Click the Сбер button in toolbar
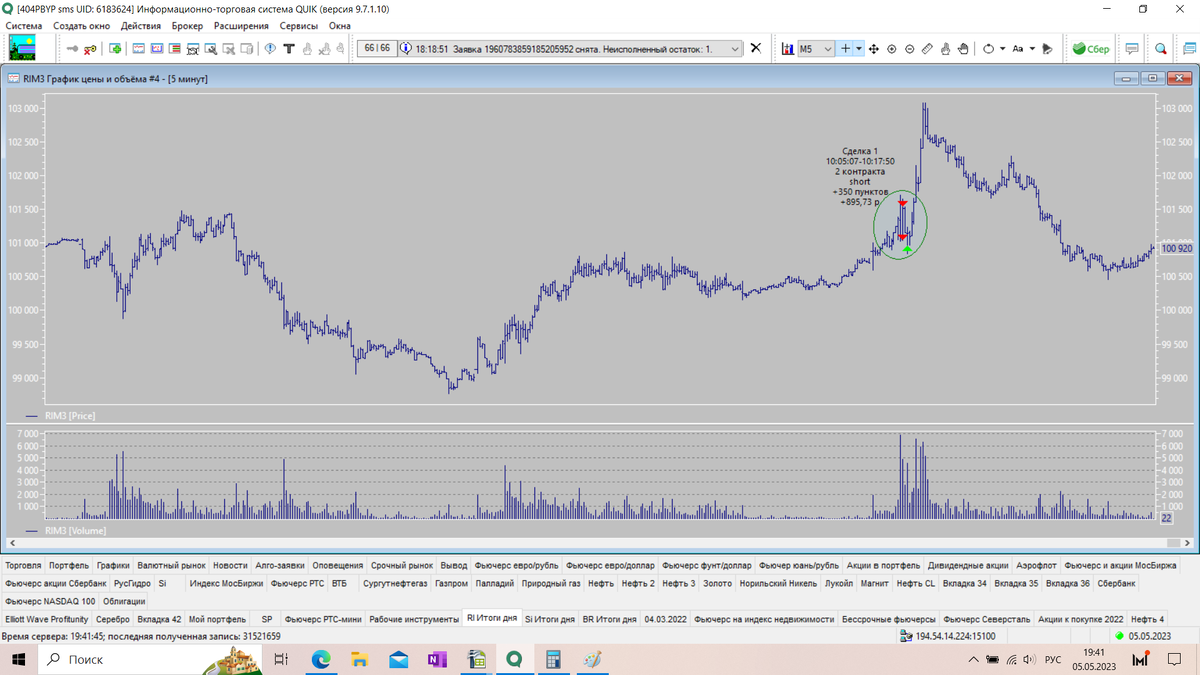1200x675 pixels. [x=1090, y=48]
